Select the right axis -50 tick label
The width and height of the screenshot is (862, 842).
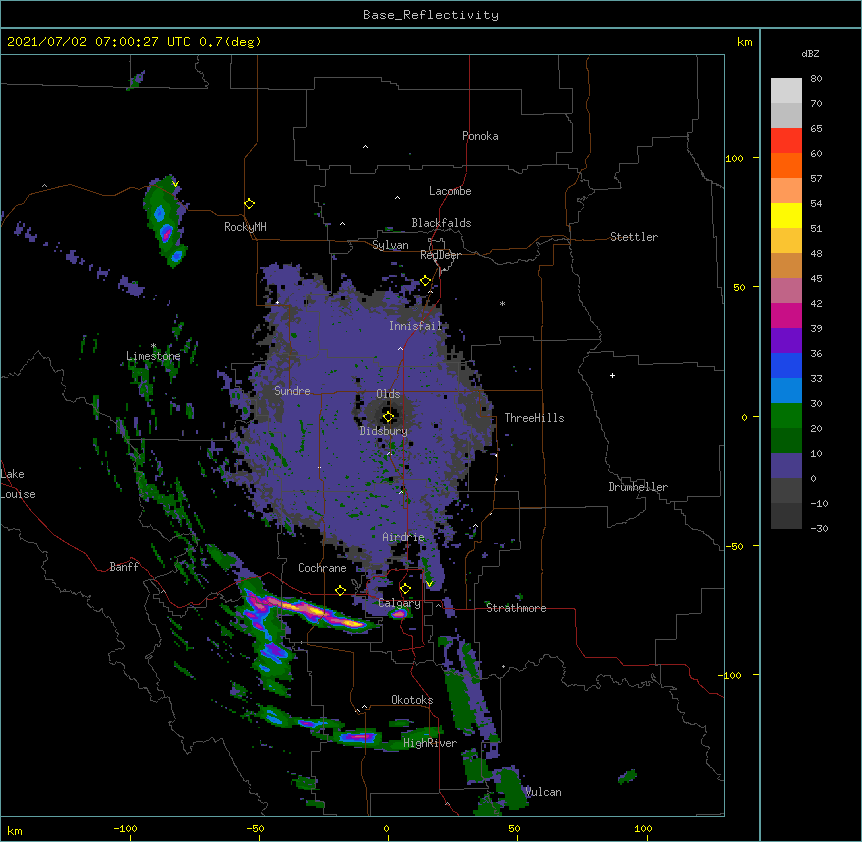point(734,546)
